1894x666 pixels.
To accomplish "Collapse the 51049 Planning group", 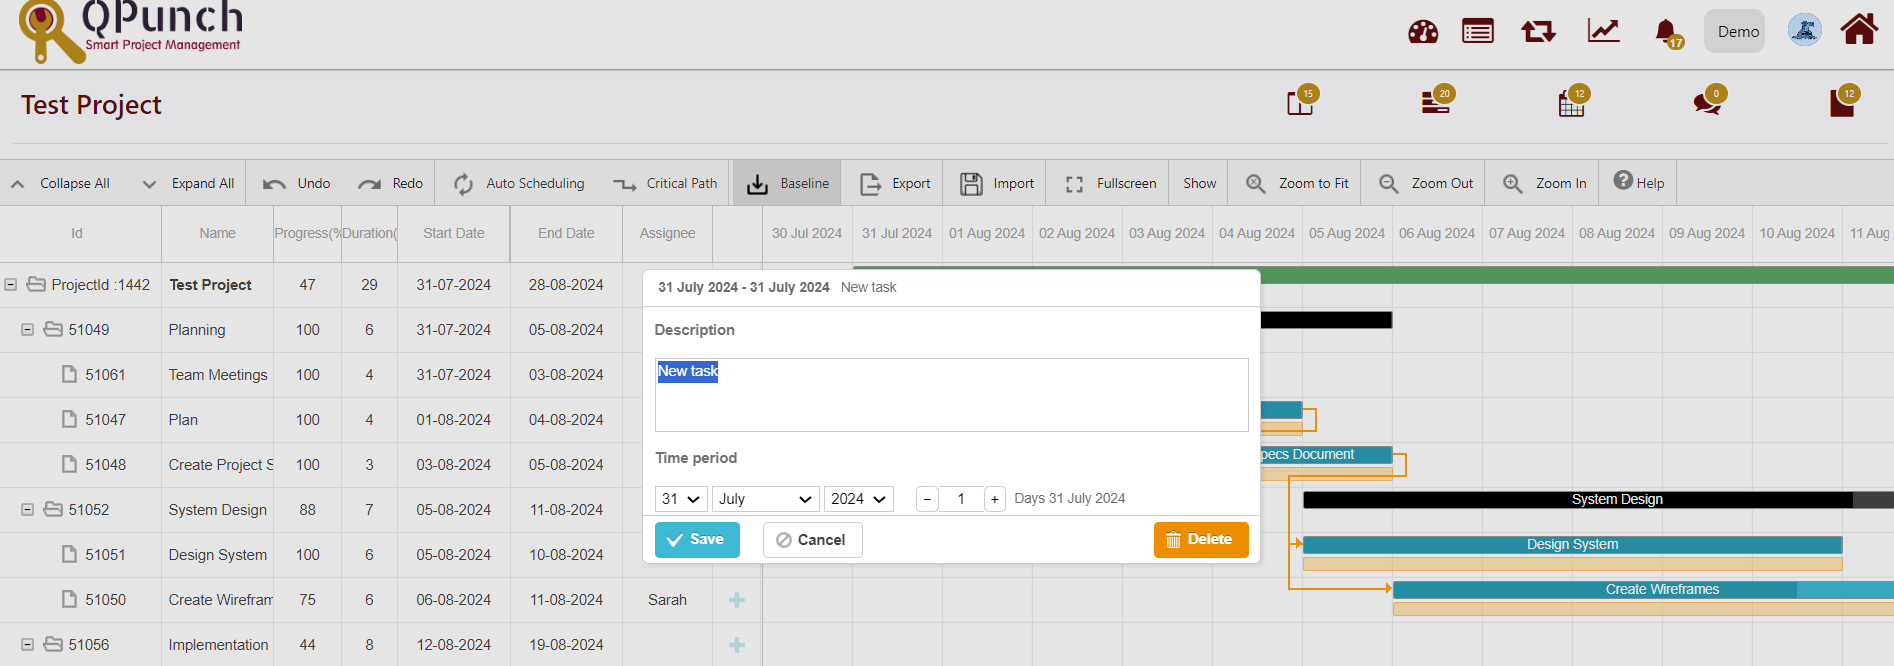I will click(x=28, y=330).
